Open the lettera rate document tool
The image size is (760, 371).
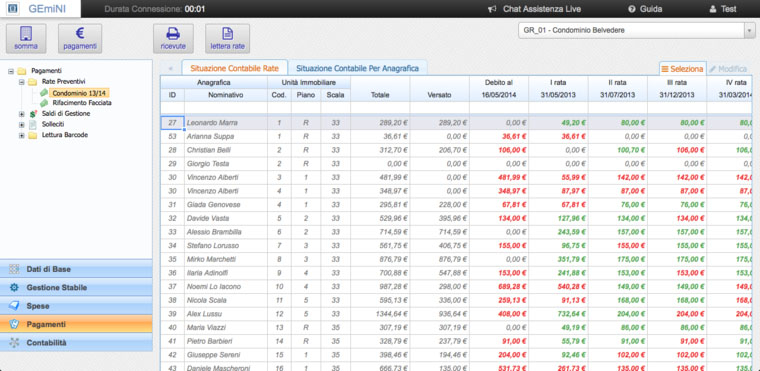tap(227, 38)
